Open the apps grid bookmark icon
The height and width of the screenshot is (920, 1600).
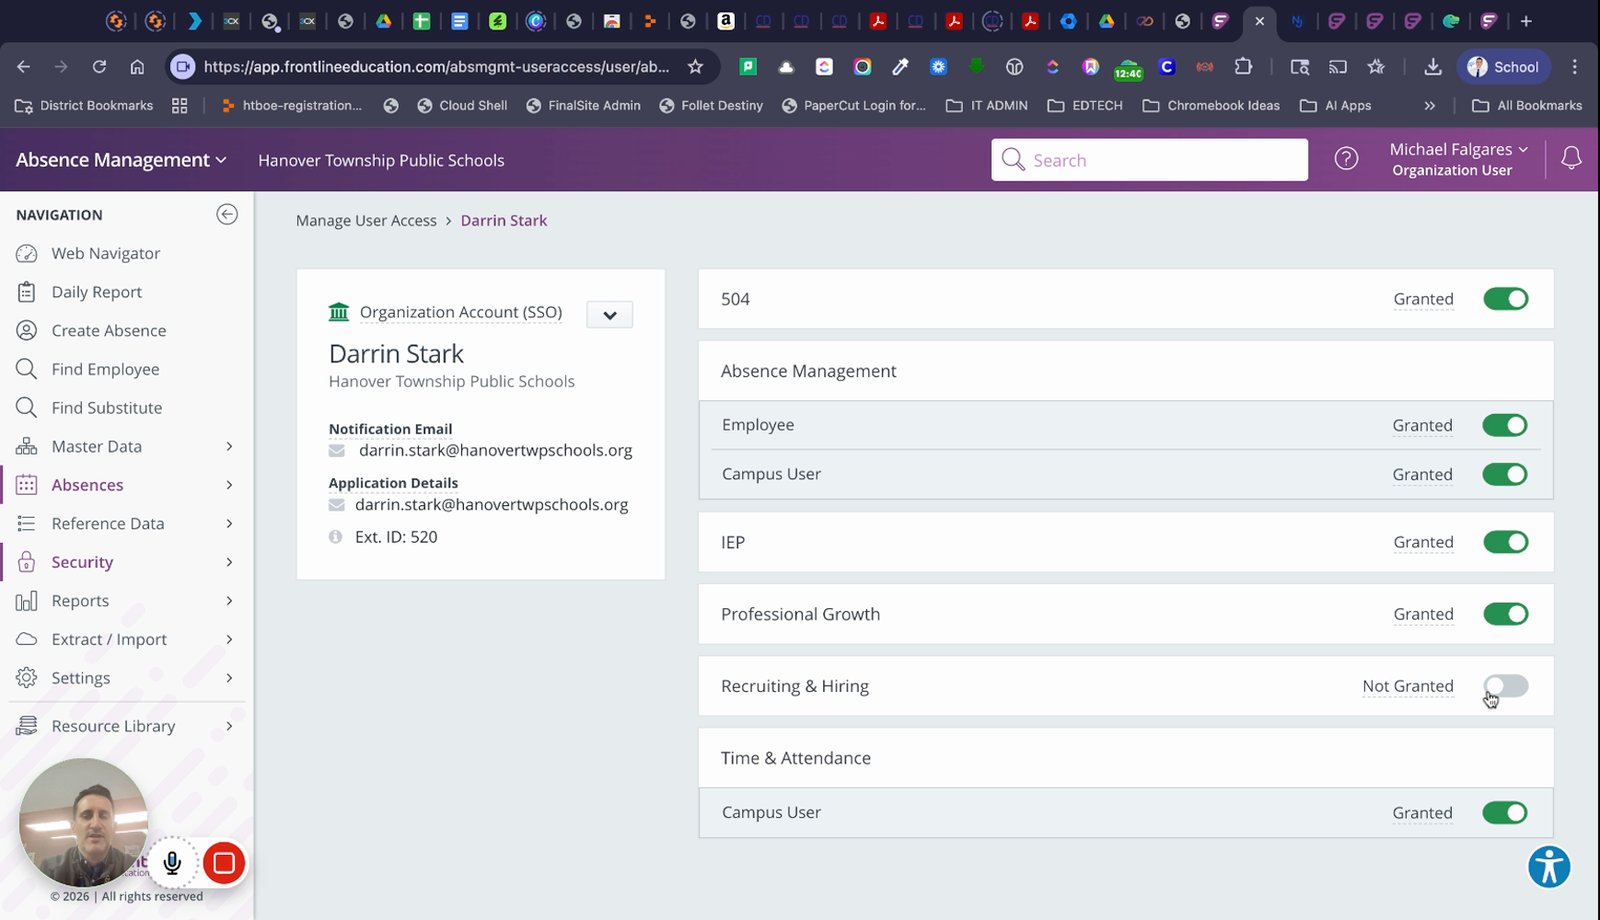tap(180, 105)
